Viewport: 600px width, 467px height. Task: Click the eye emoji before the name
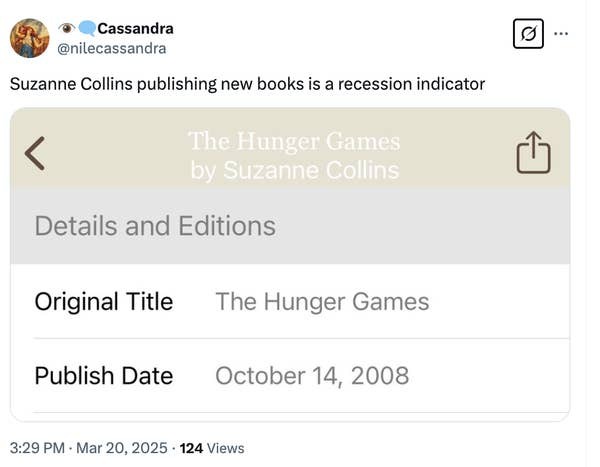67,28
